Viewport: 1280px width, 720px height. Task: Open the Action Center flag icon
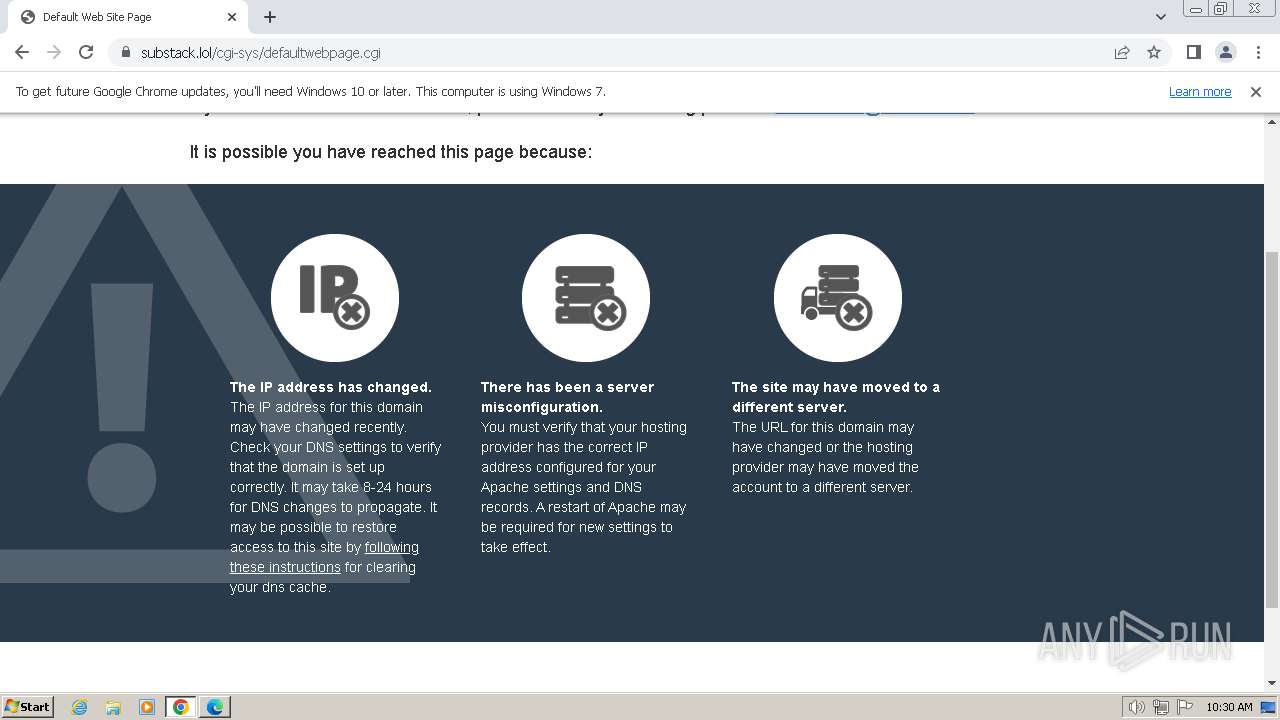pos(1185,707)
